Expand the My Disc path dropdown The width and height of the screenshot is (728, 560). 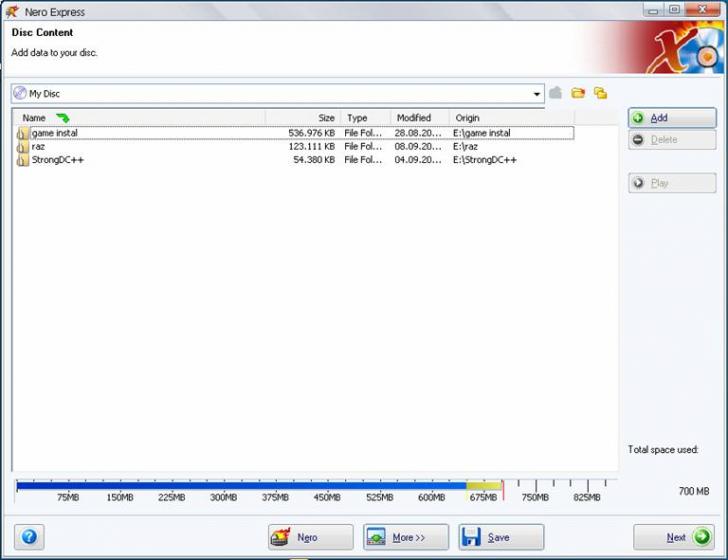click(537, 94)
